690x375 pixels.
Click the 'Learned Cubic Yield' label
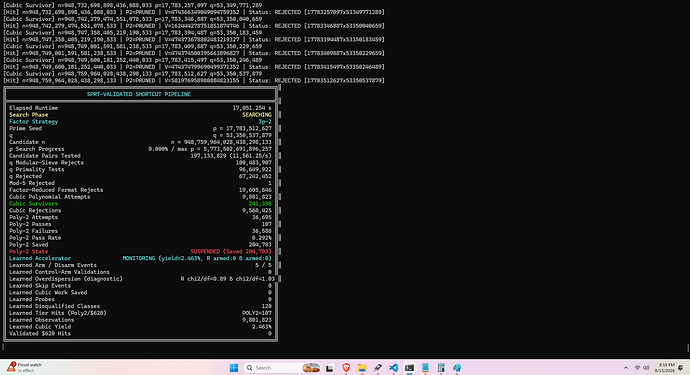click(x=40, y=327)
